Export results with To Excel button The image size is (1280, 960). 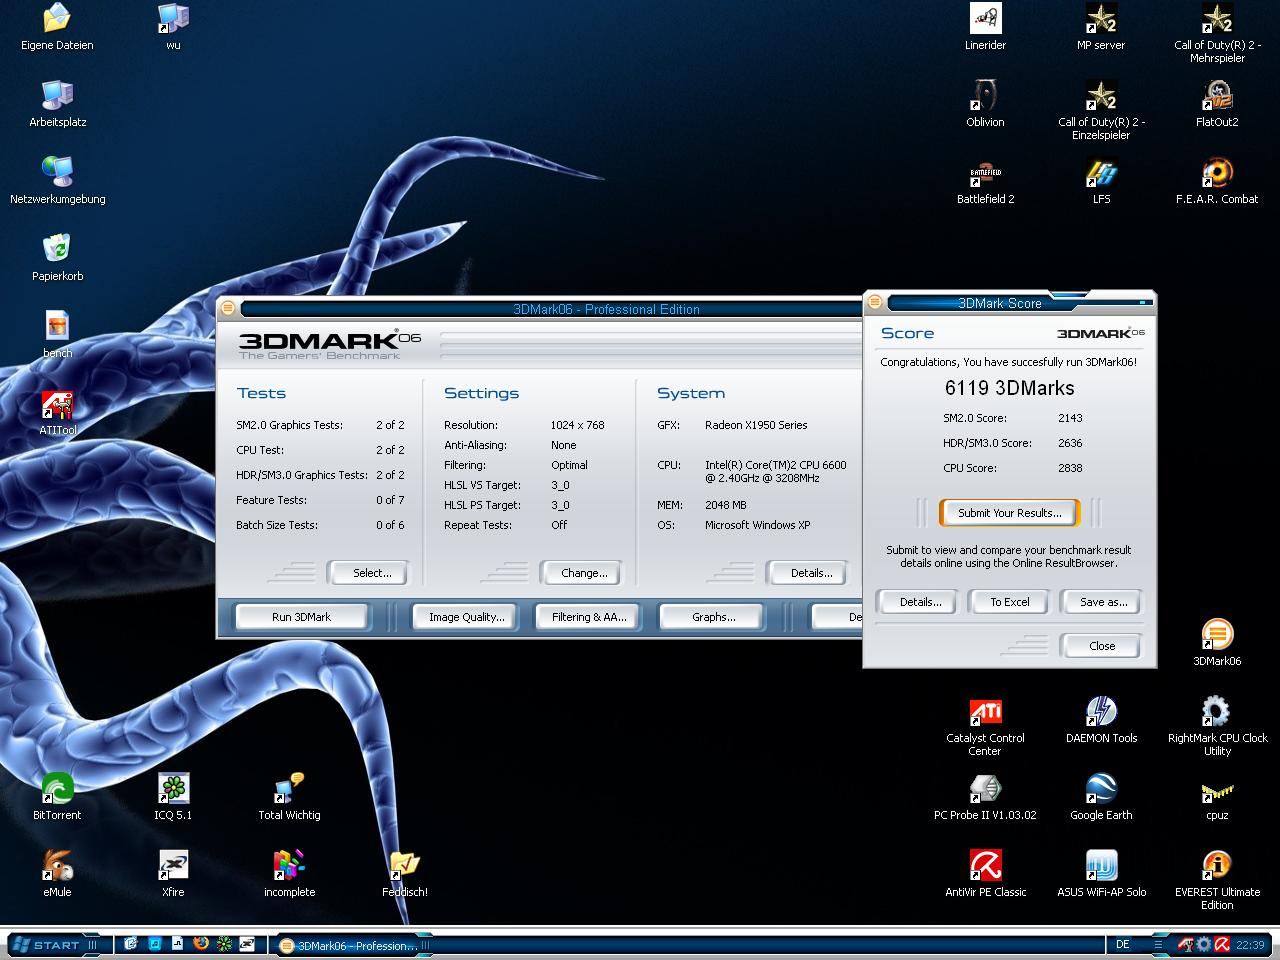click(x=1010, y=602)
